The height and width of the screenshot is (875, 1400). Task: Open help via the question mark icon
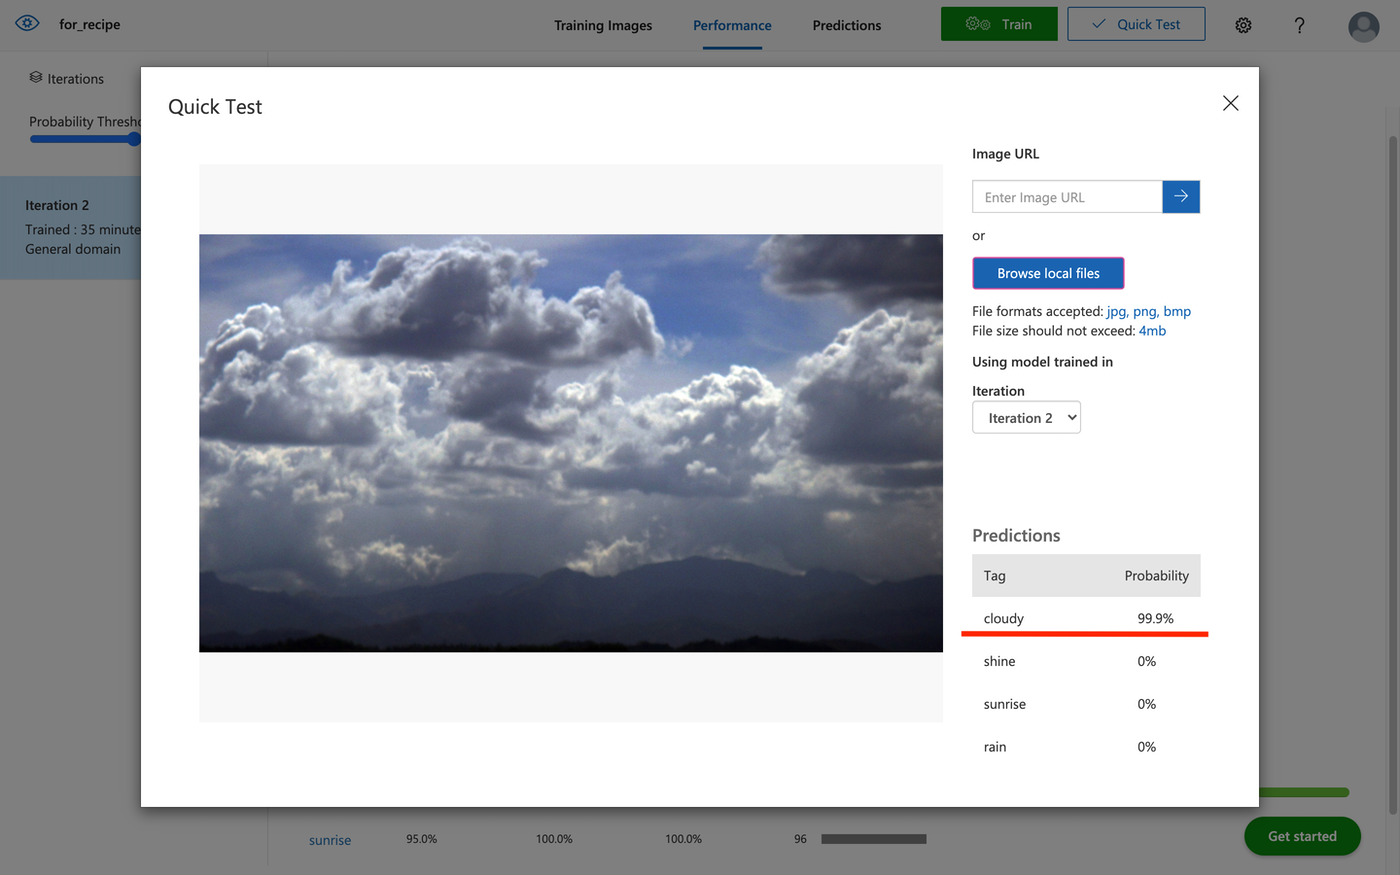[x=1299, y=25]
